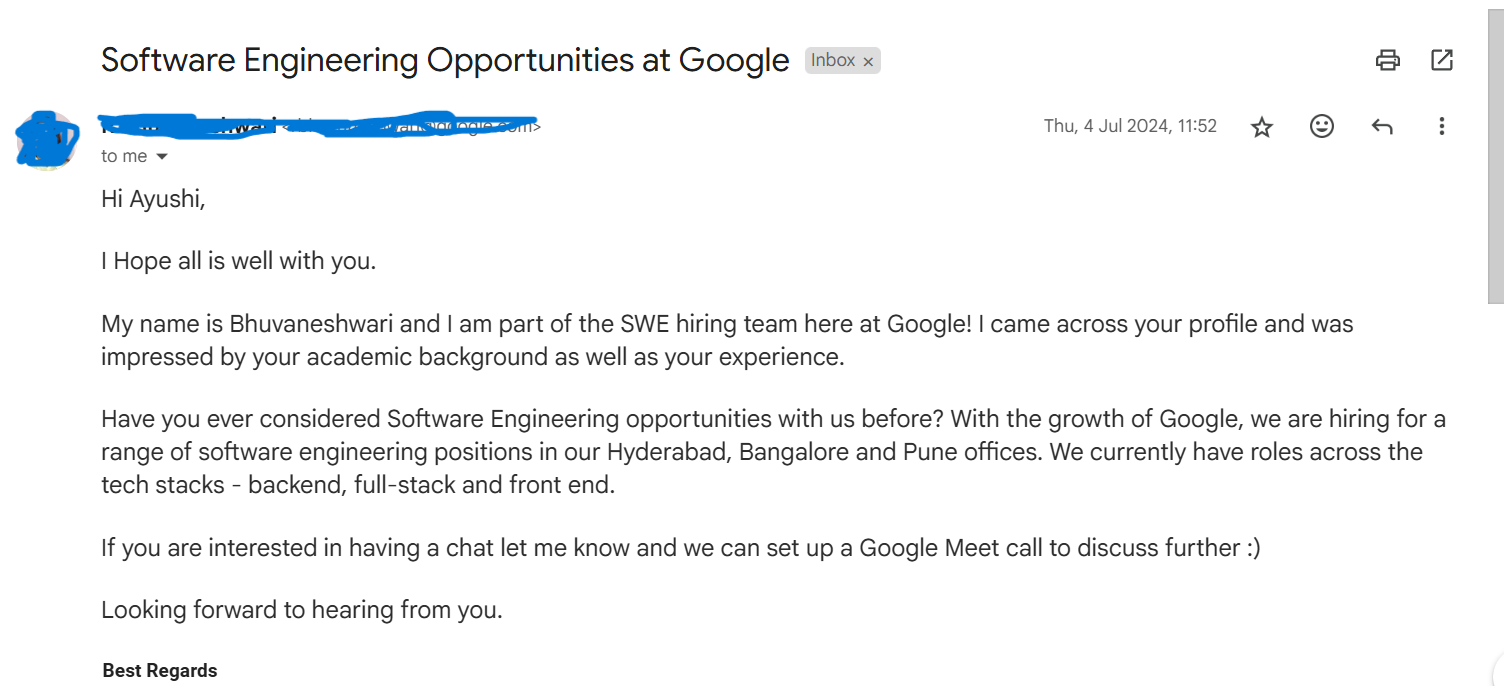Click the Inbox label chip
The image size is (1504, 686).
(832, 60)
